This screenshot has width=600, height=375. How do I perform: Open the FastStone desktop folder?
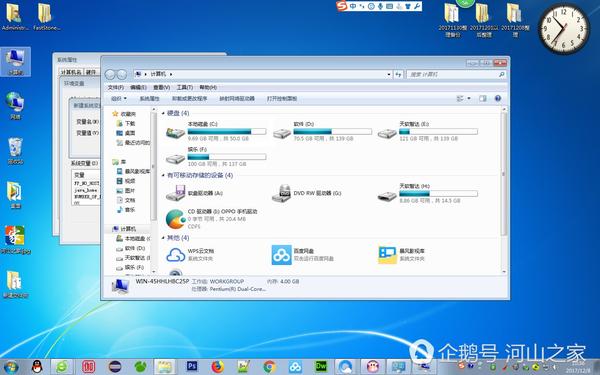point(46,16)
